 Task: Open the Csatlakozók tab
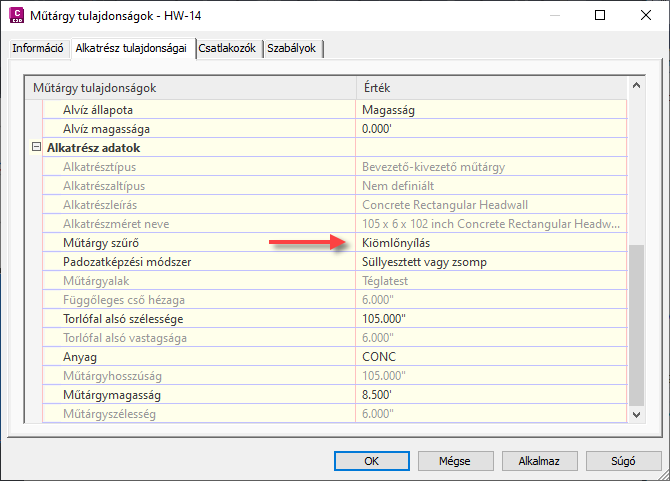click(228, 48)
